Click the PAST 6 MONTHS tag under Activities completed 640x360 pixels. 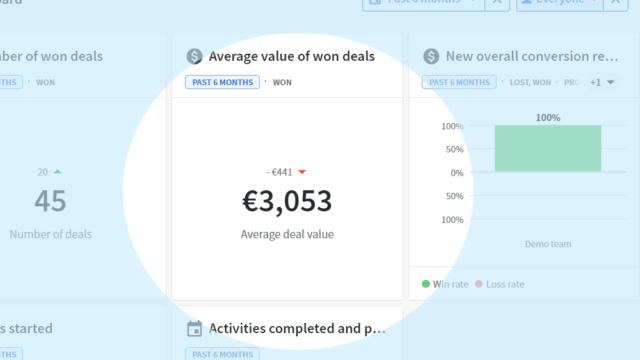222,354
